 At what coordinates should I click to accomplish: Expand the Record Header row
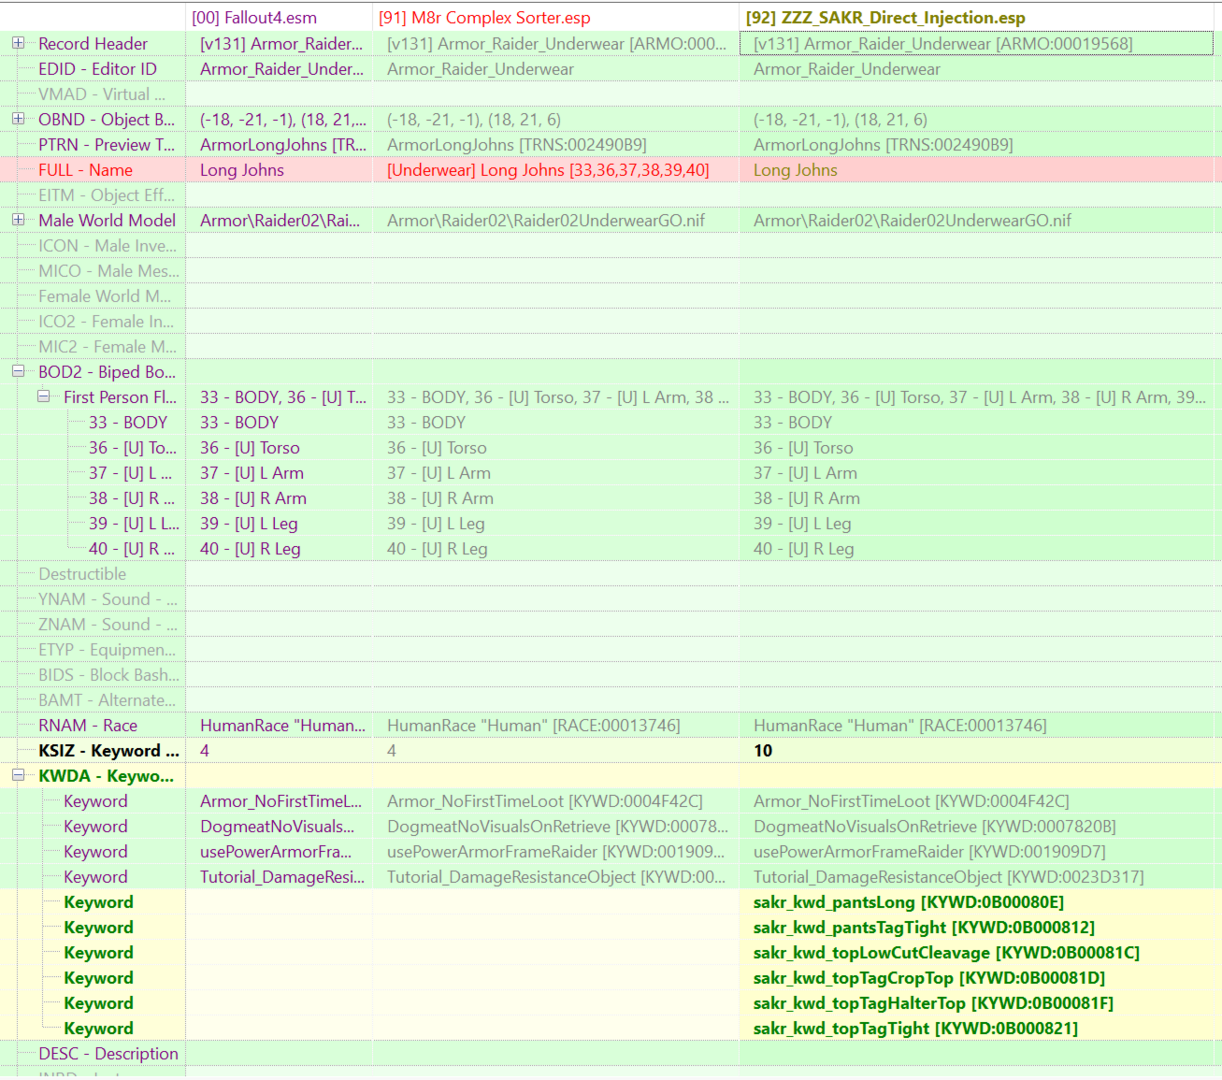[18, 43]
